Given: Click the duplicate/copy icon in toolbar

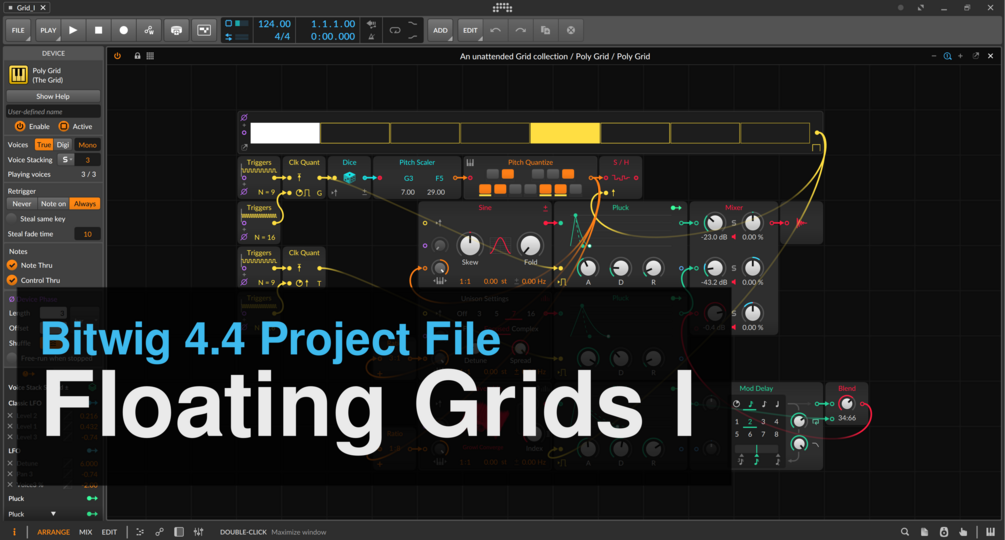Looking at the screenshot, I should pyautogui.click(x=545, y=30).
